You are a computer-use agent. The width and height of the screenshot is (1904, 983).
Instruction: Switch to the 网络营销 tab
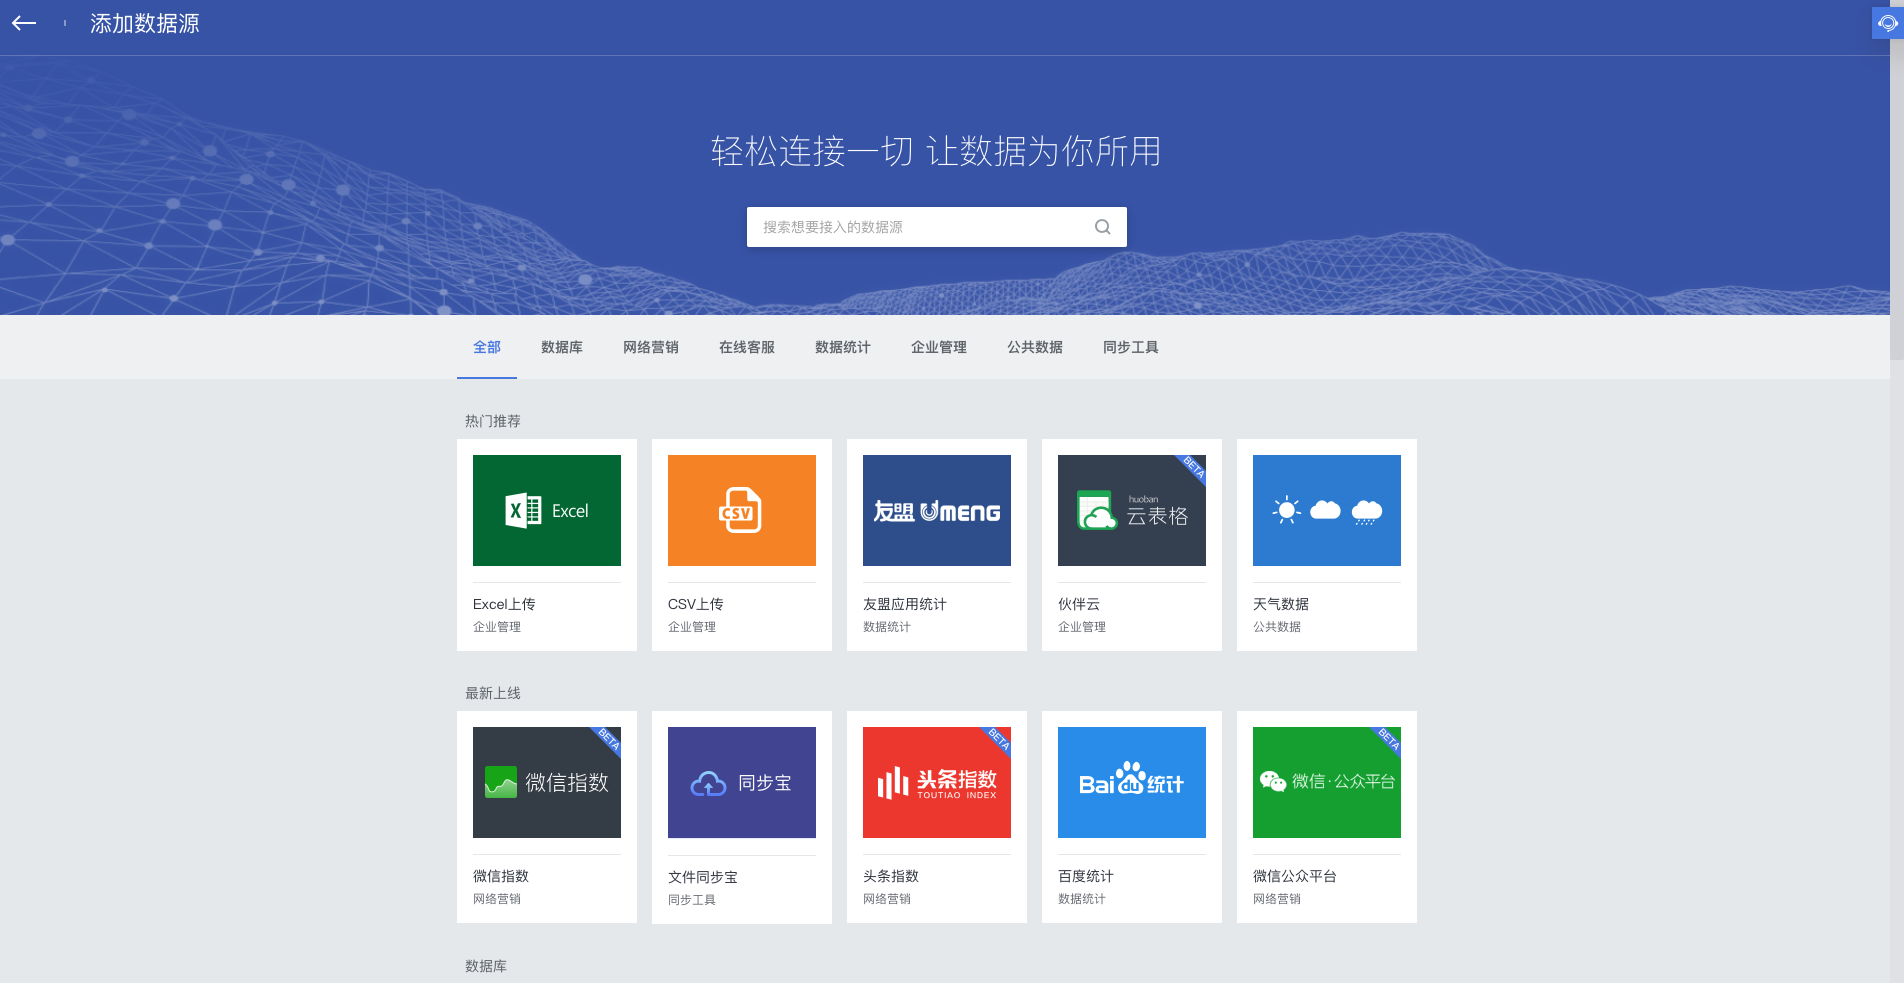pos(650,347)
